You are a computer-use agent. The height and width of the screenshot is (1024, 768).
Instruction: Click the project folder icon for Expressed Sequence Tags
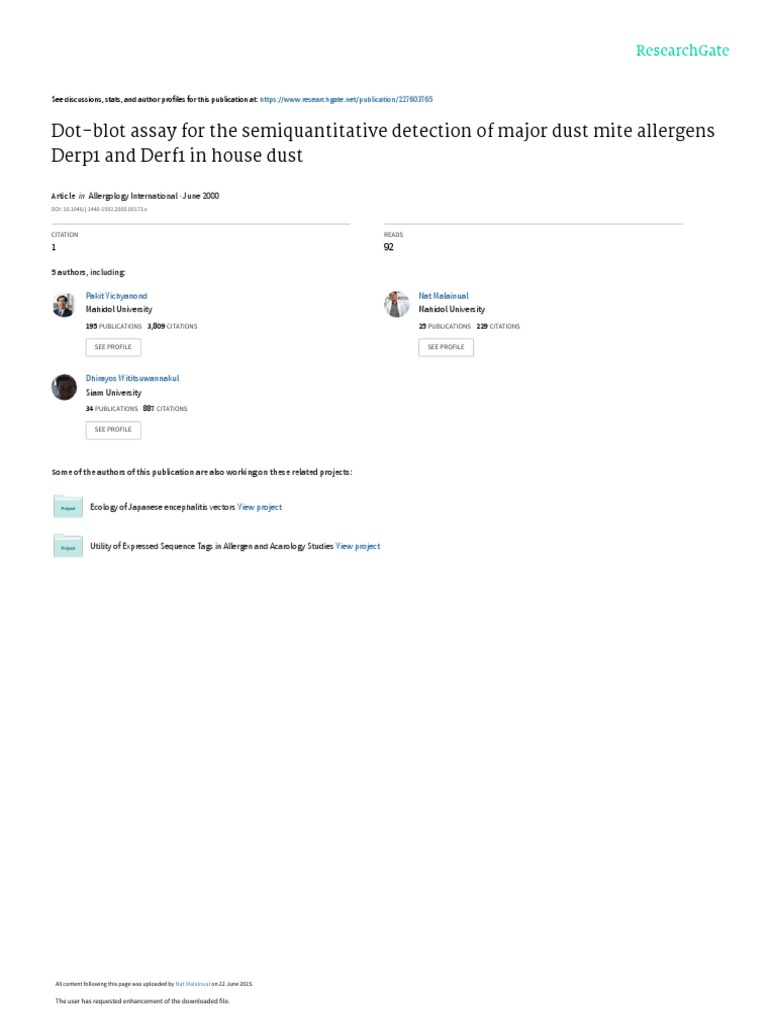click(x=68, y=547)
